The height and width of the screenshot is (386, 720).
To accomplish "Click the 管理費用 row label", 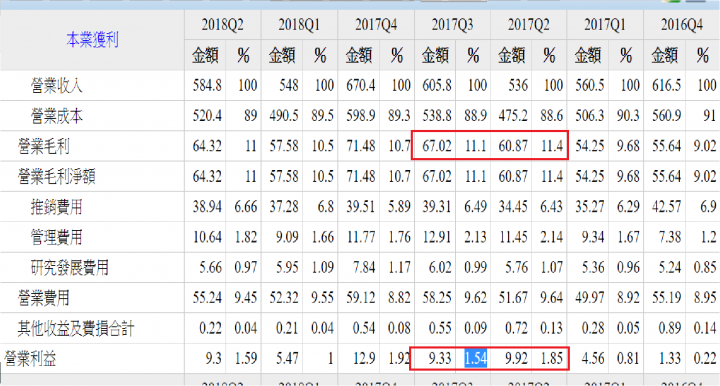I will pos(56,237).
